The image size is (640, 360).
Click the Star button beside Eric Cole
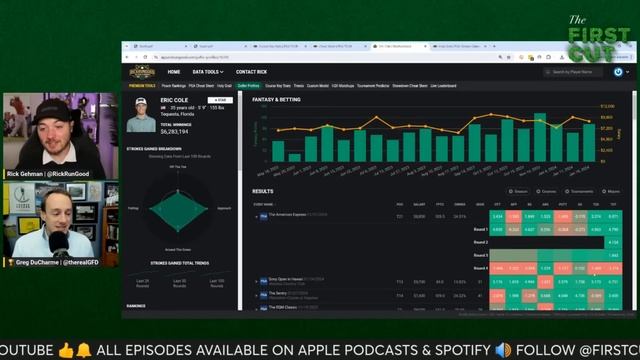(x=220, y=100)
